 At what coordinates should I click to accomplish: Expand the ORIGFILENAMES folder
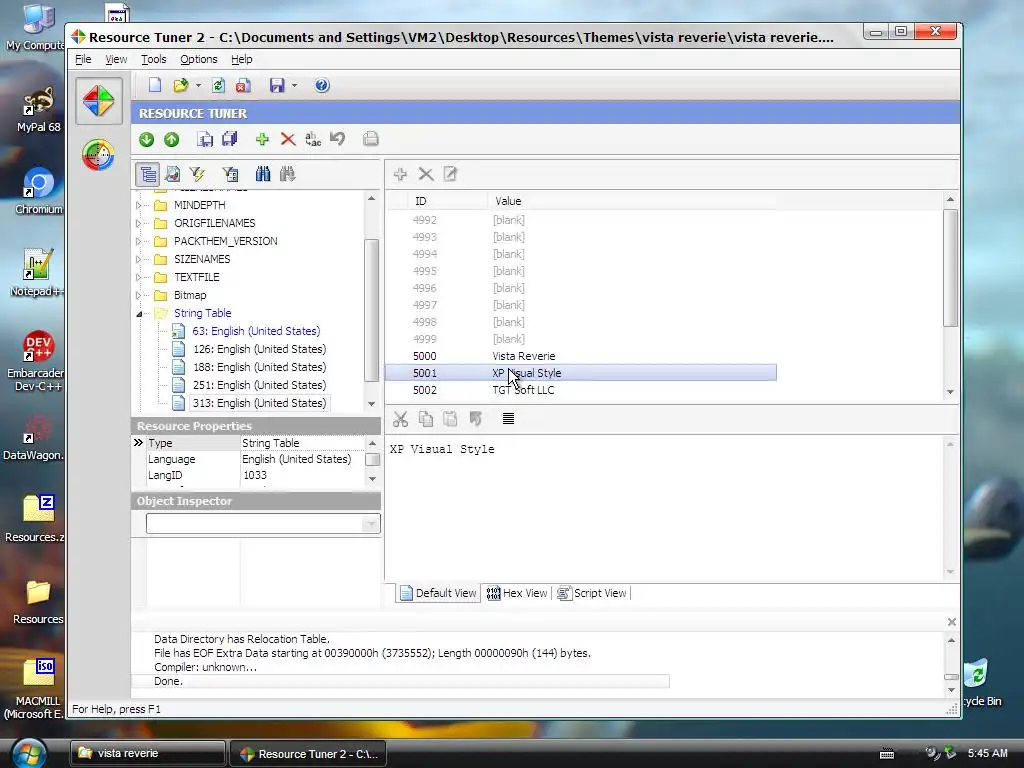[138, 223]
